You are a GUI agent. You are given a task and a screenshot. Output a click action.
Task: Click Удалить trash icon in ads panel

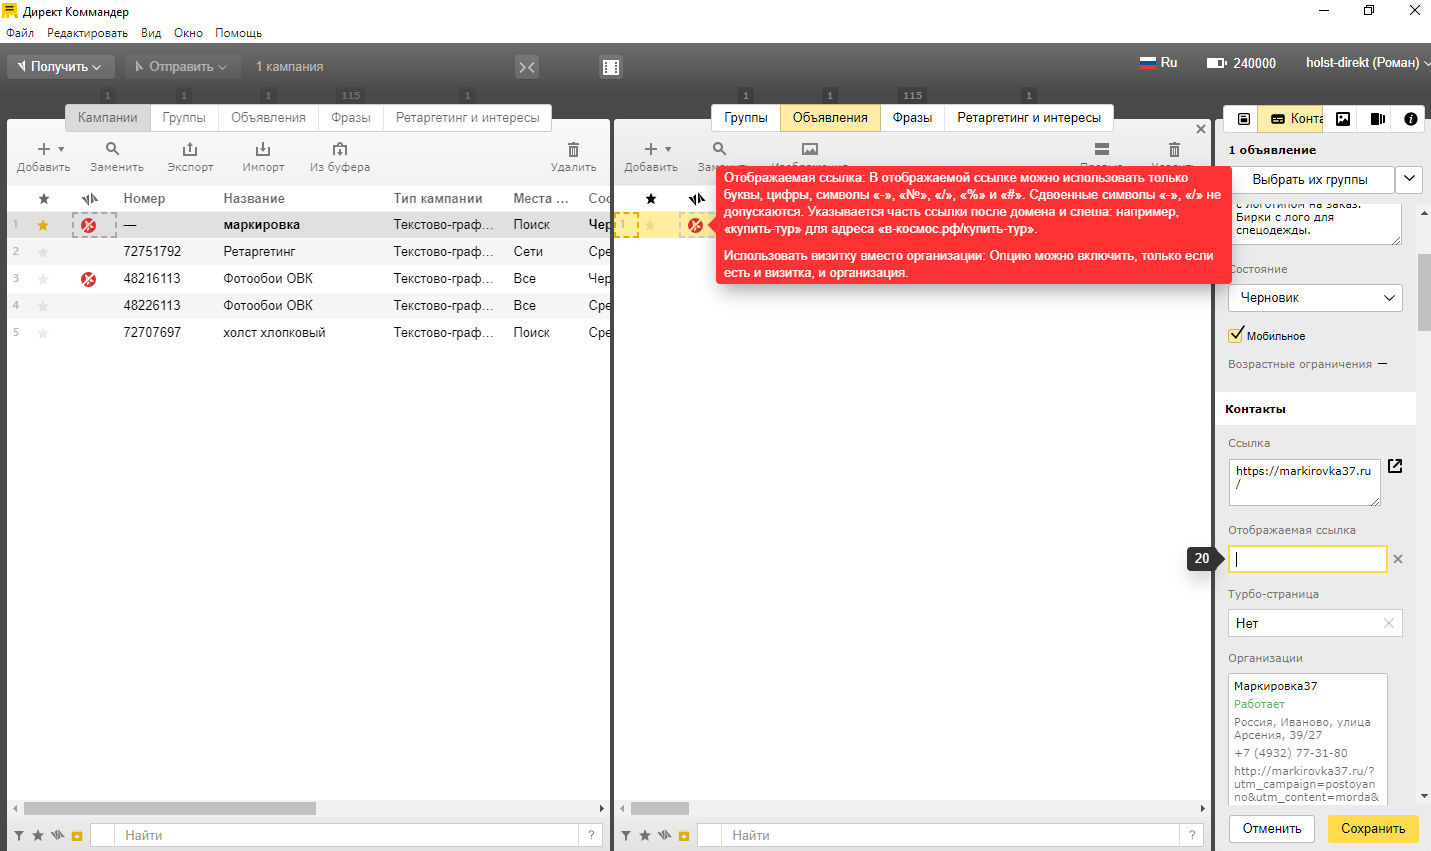[1174, 149]
